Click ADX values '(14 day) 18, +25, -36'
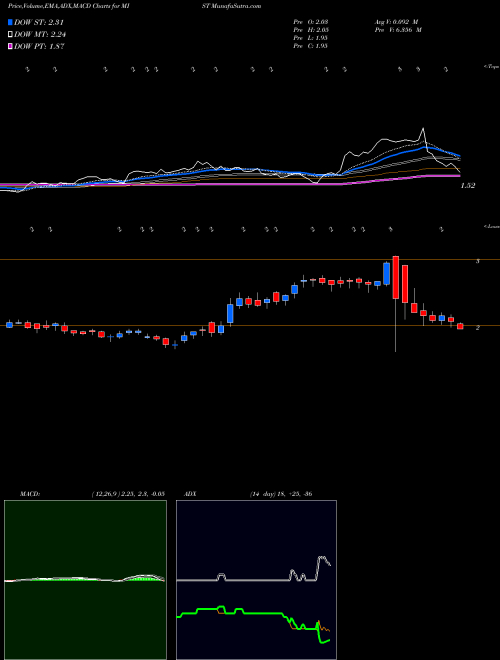 coord(280,494)
